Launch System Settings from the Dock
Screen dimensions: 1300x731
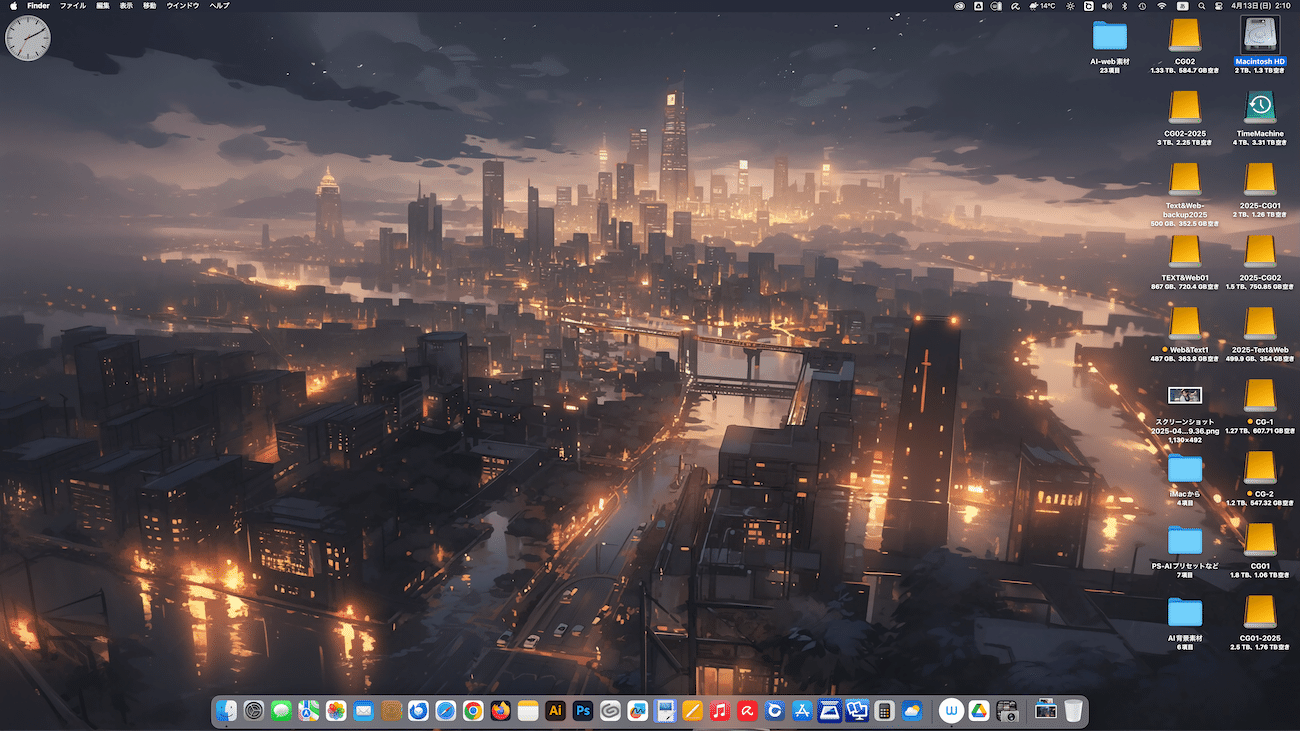coord(254,711)
